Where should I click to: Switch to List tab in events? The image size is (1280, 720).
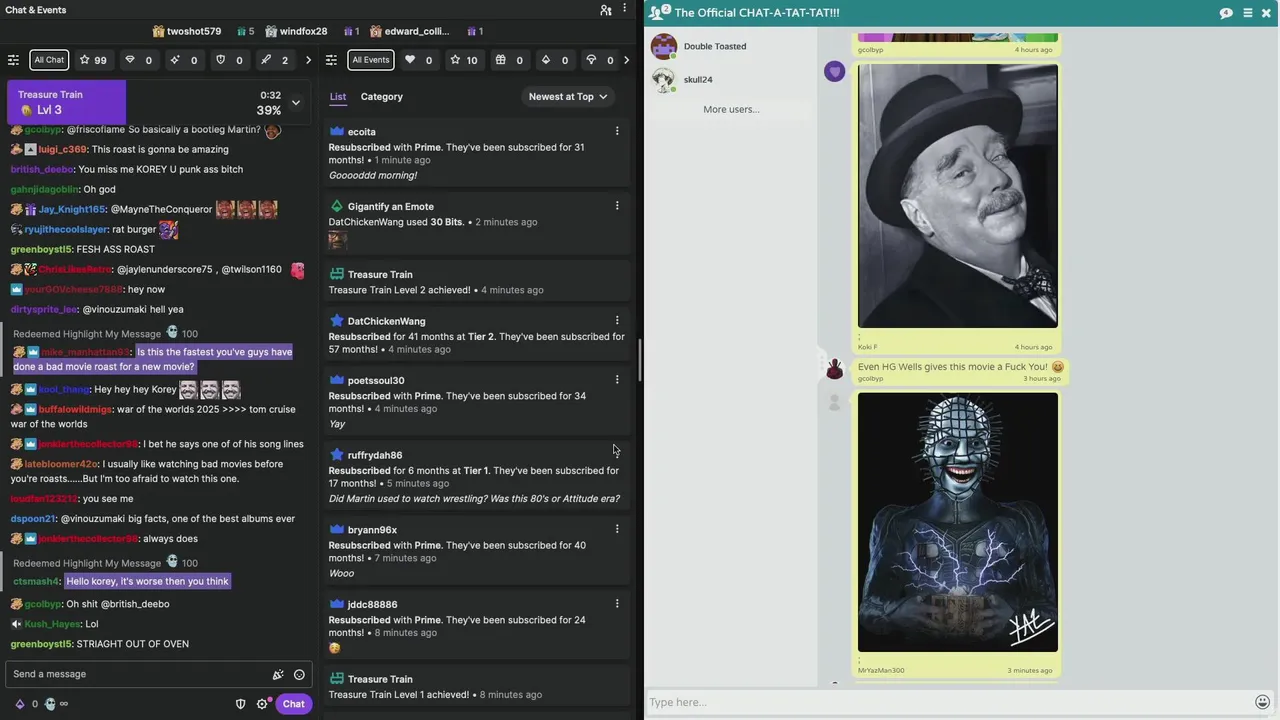point(338,97)
